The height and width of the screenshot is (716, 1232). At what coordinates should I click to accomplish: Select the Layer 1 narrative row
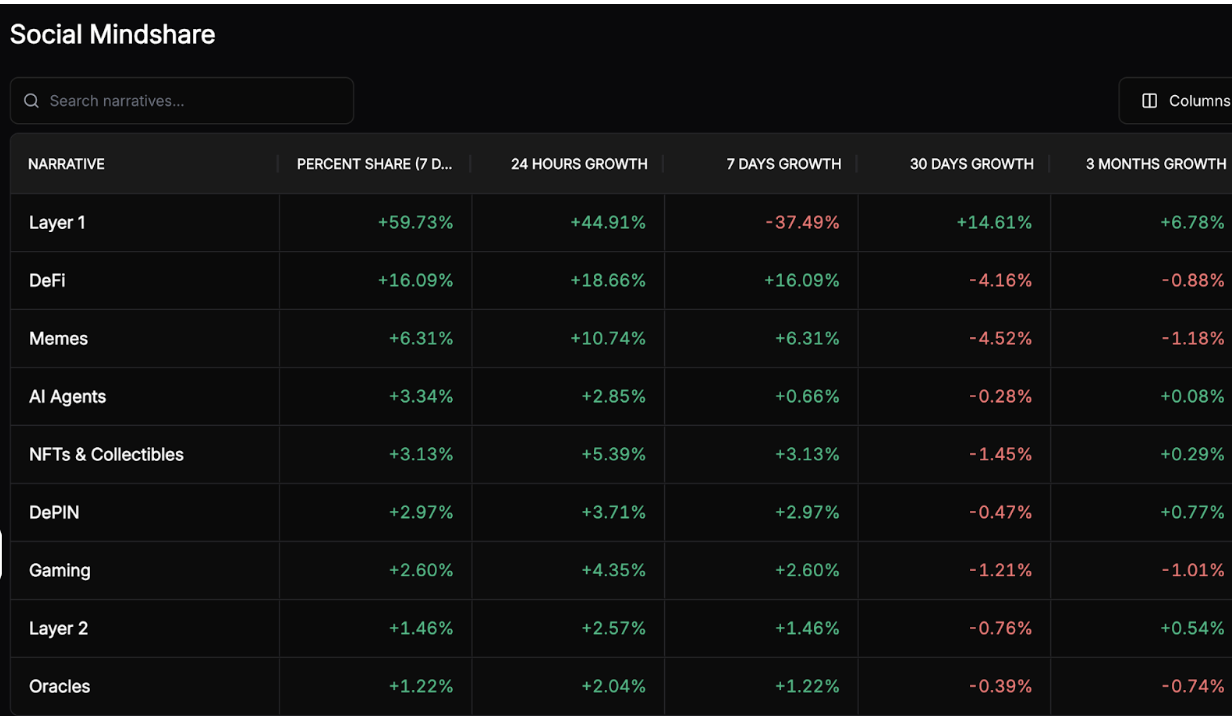point(57,223)
